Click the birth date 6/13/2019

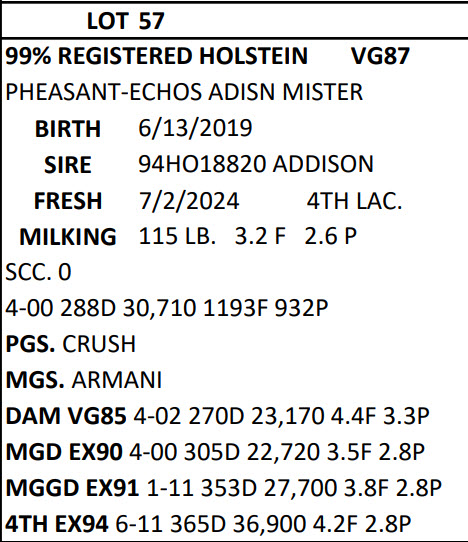pyautogui.click(x=195, y=128)
